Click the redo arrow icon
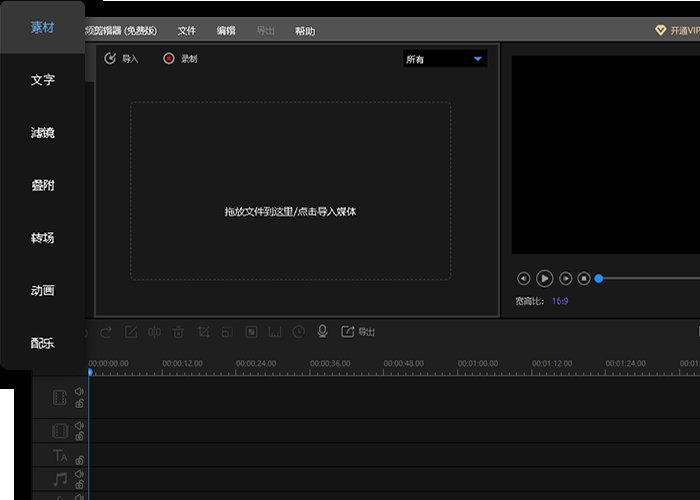Screen dimensions: 700x500 (x=107, y=331)
